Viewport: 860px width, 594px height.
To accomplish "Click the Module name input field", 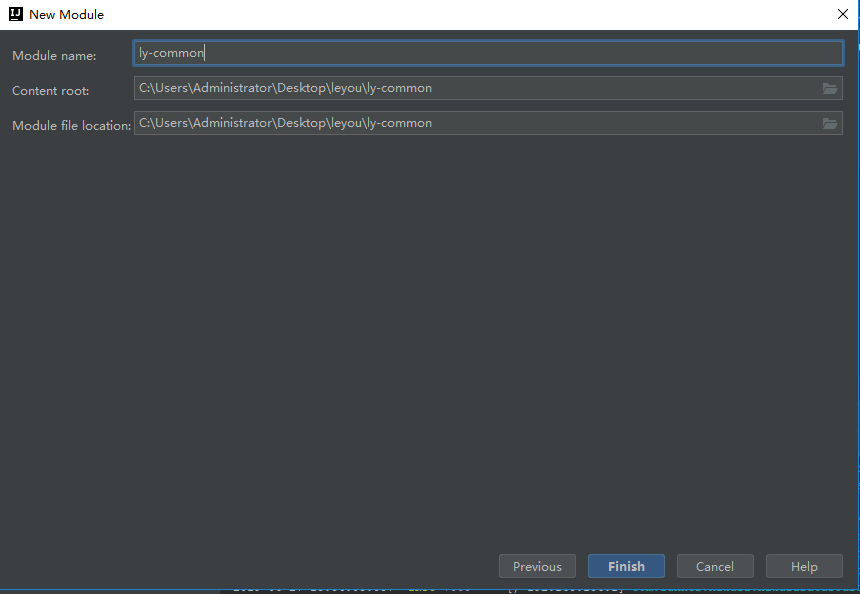I will point(488,53).
